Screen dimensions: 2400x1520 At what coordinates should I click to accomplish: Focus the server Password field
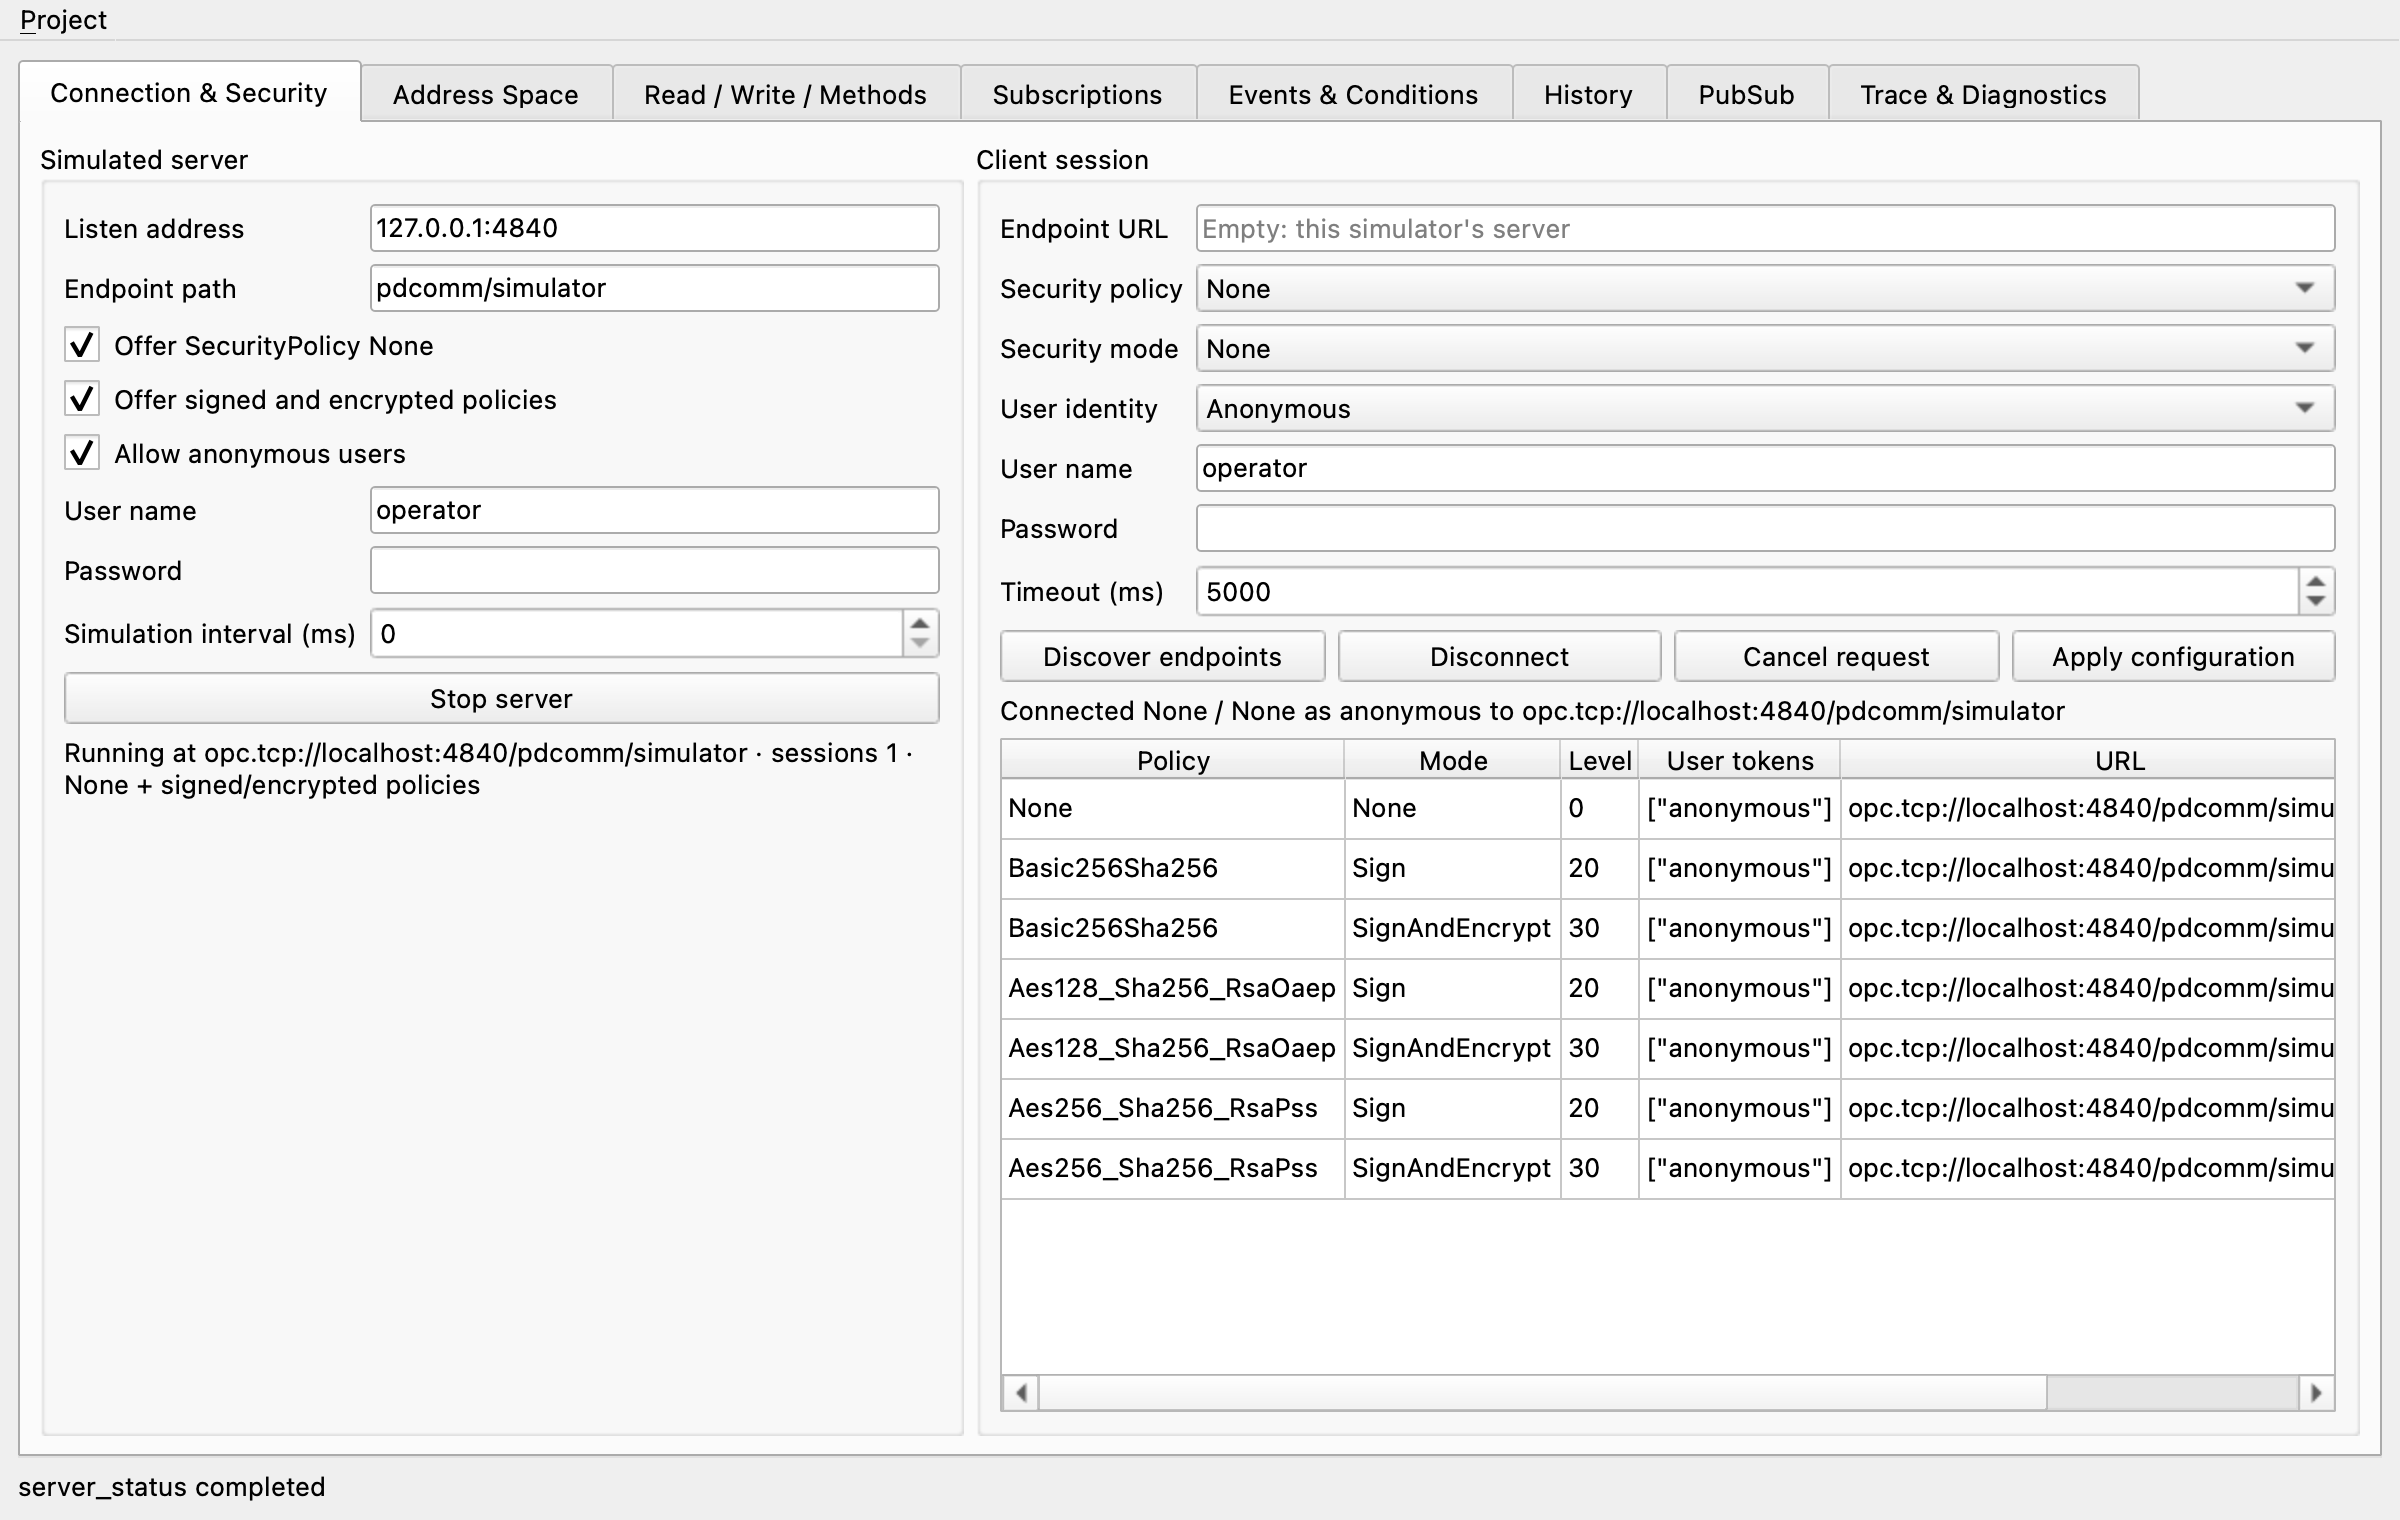coord(654,570)
